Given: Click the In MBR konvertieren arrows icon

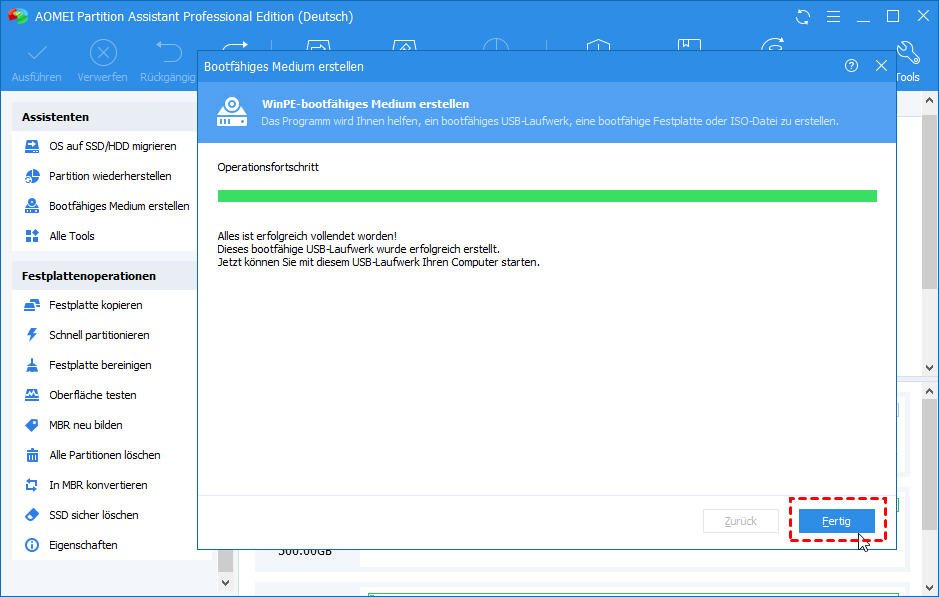Looking at the screenshot, I should (x=32, y=485).
